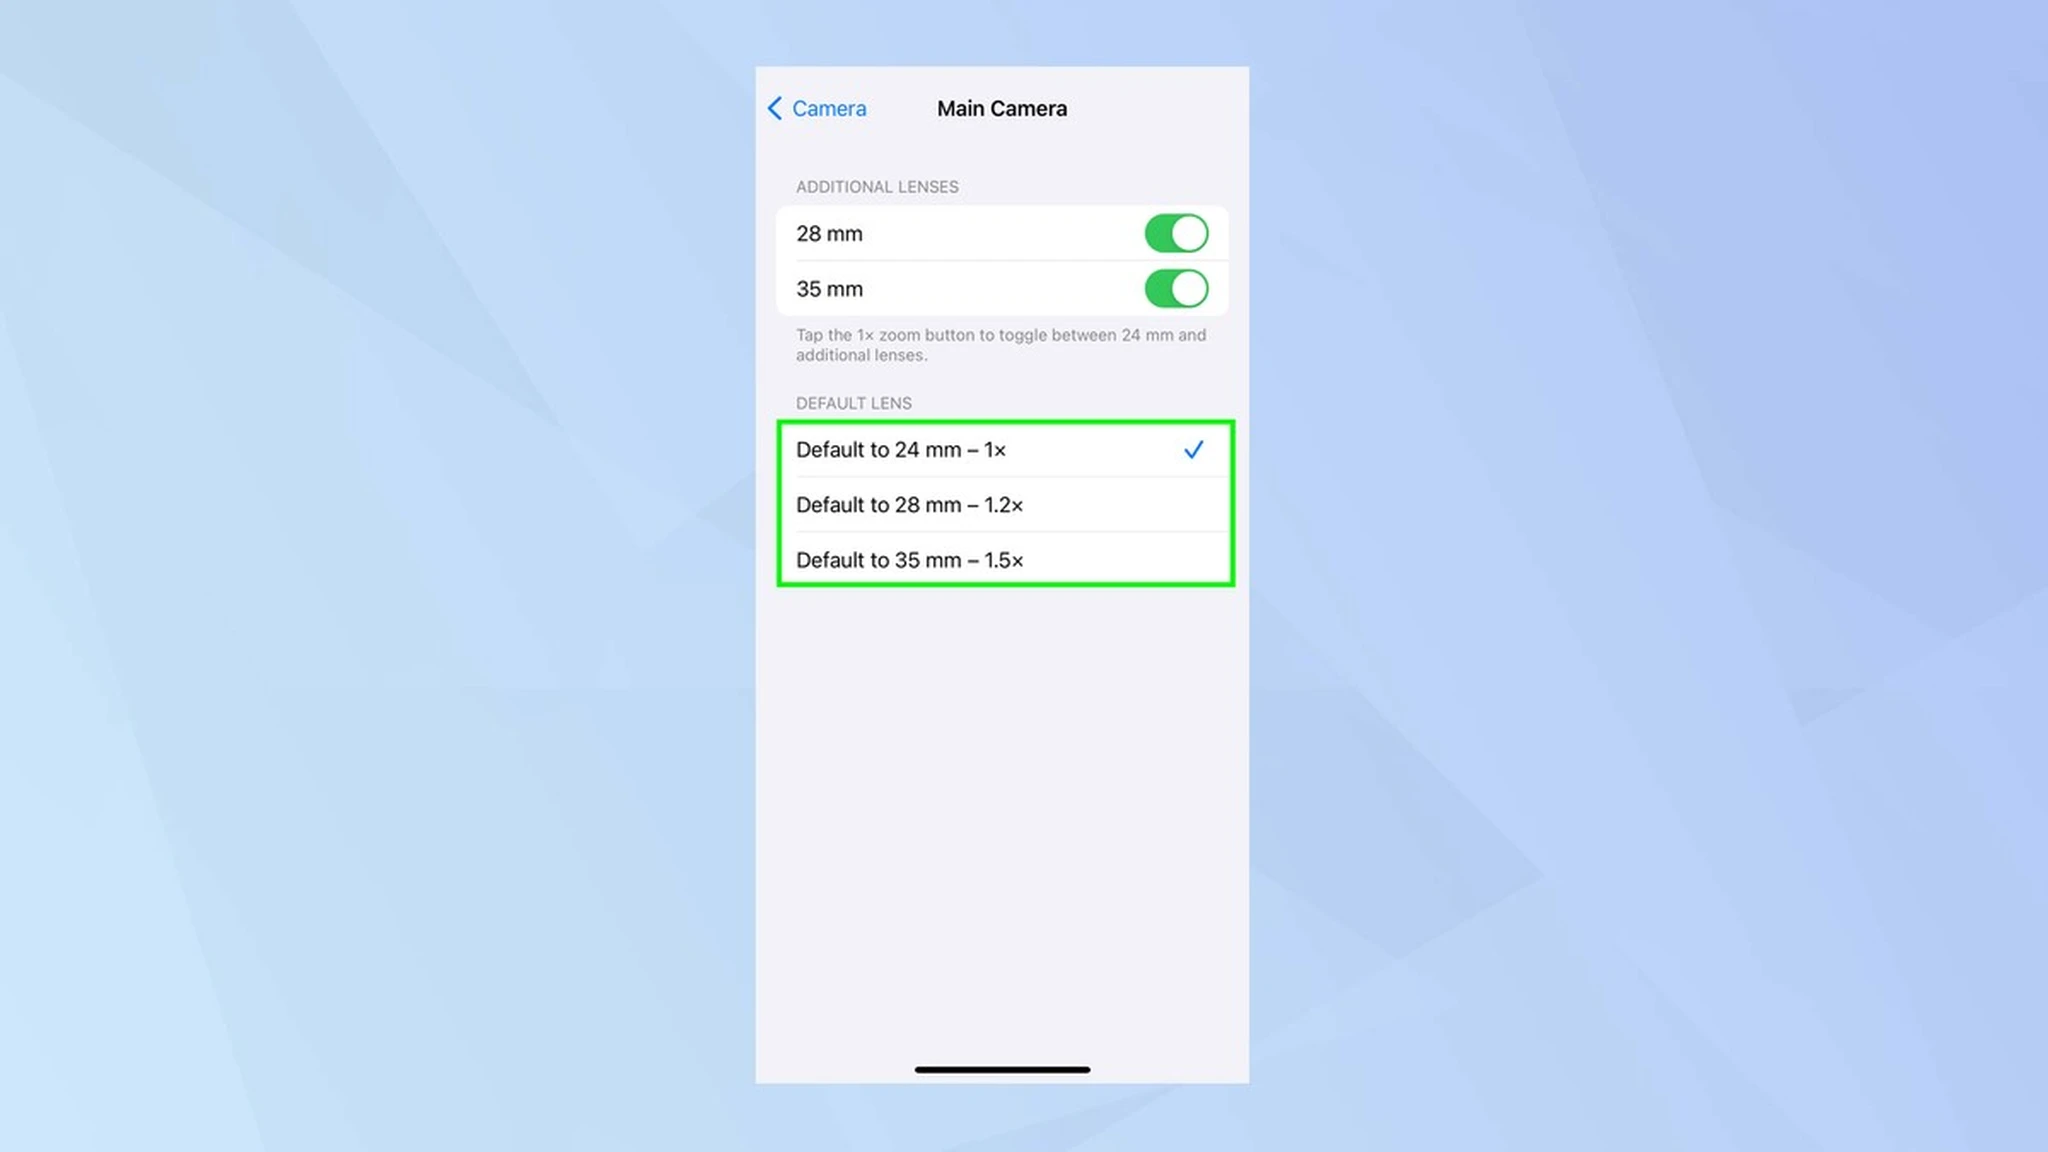
Task: Select Default to 35 mm – 1.5x
Action: tap(1003, 560)
